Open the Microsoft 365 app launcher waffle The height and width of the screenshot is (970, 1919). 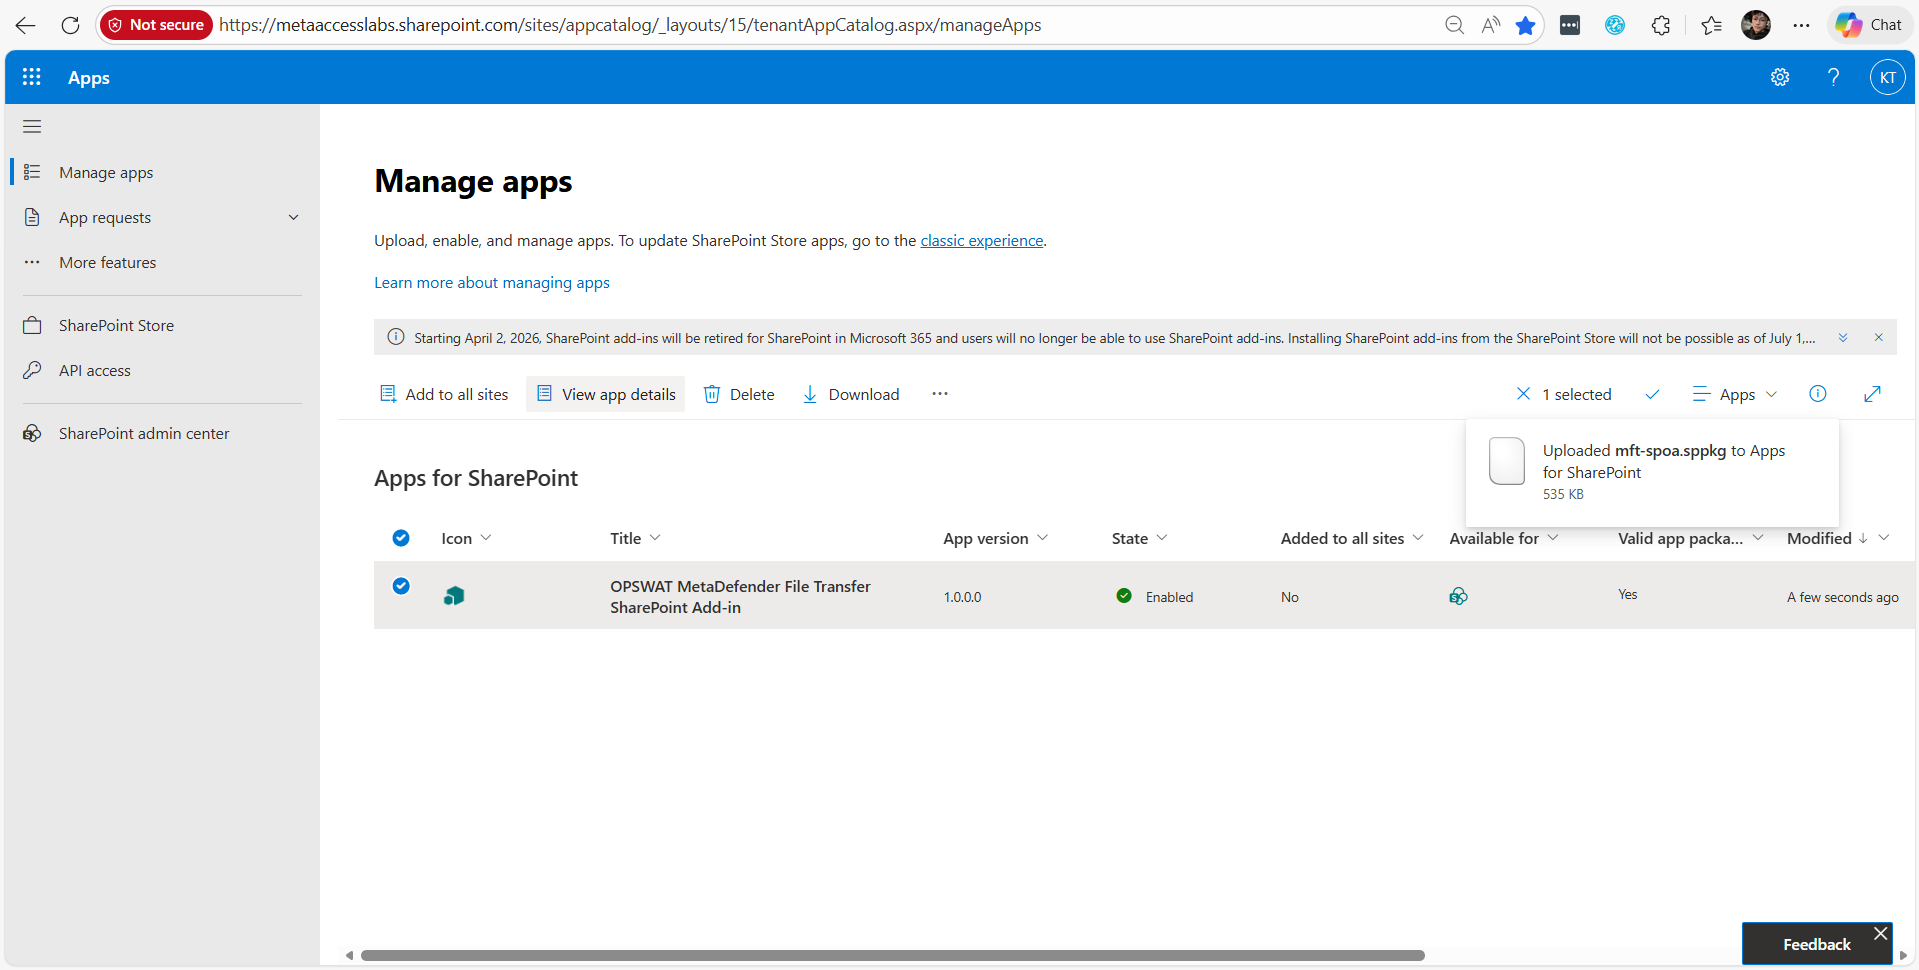[31, 76]
